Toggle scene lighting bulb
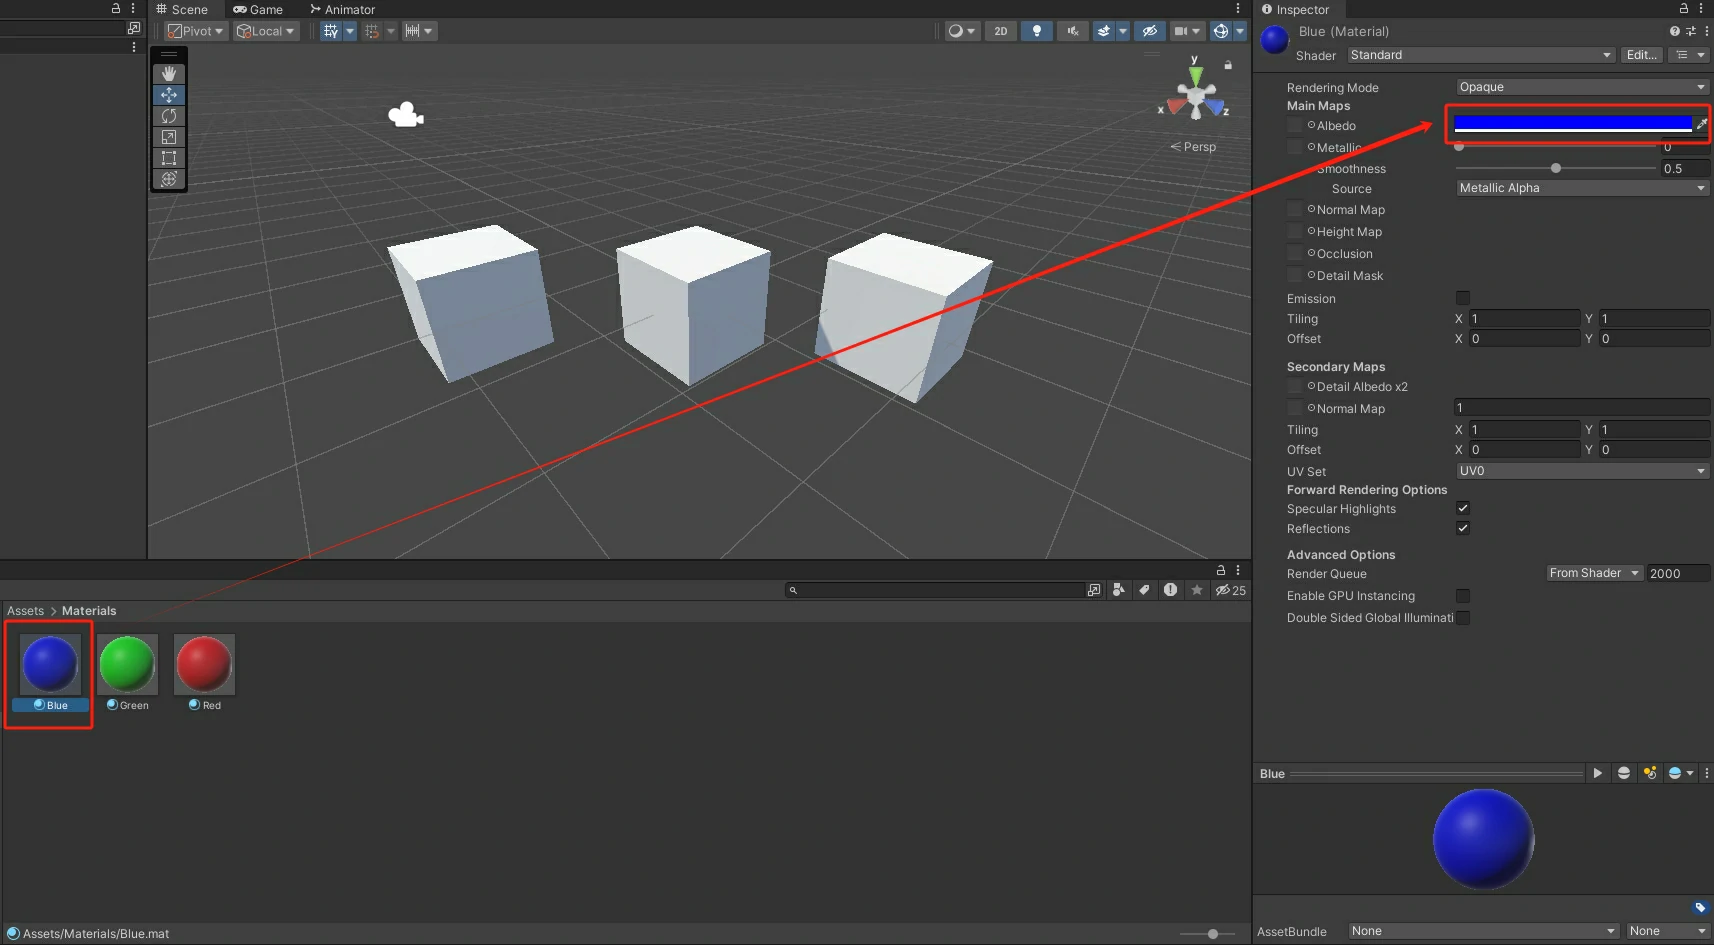The image size is (1714, 945). coord(1037,31)
